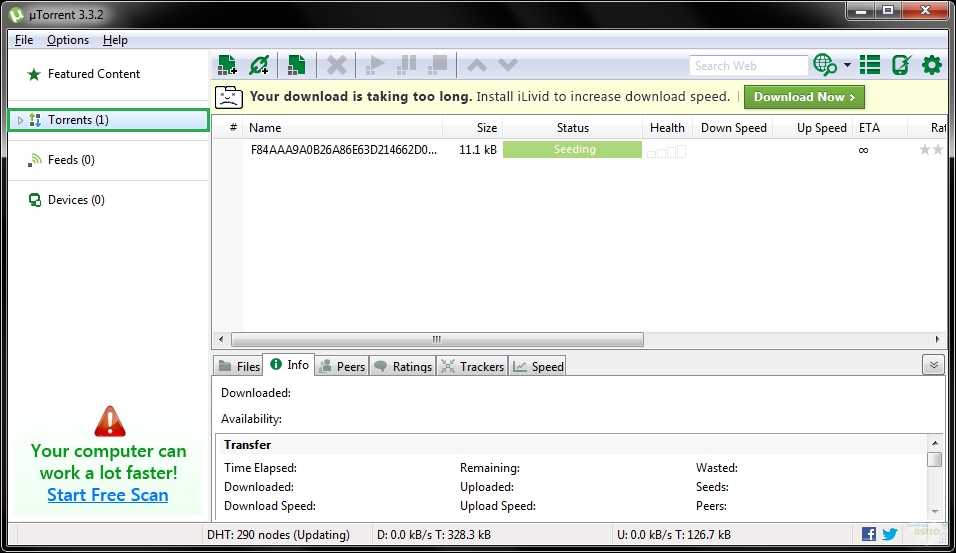Select Feeds (0) in sidebar

coord(71,160)
